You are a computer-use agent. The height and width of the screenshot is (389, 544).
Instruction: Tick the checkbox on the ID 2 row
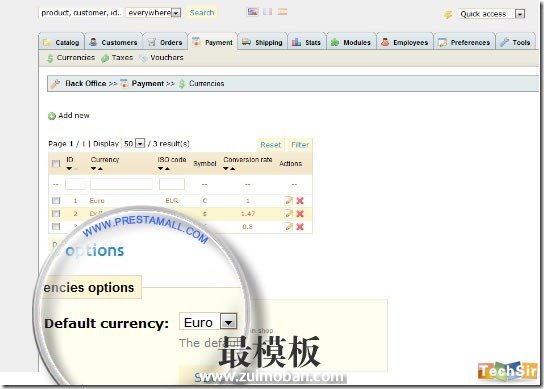(x=56, y=214)
